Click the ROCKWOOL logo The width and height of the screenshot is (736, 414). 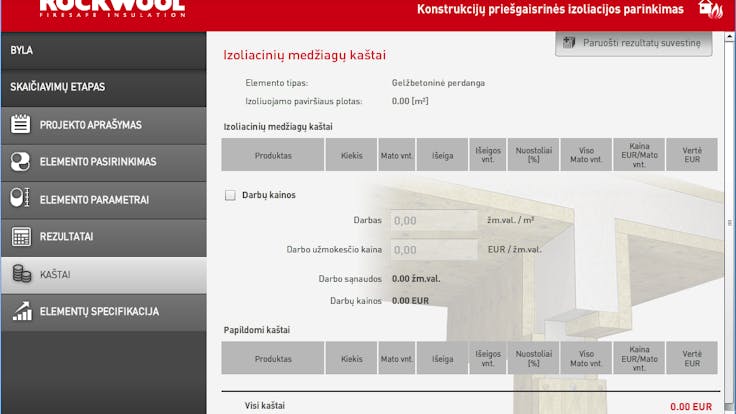(112, 8)
